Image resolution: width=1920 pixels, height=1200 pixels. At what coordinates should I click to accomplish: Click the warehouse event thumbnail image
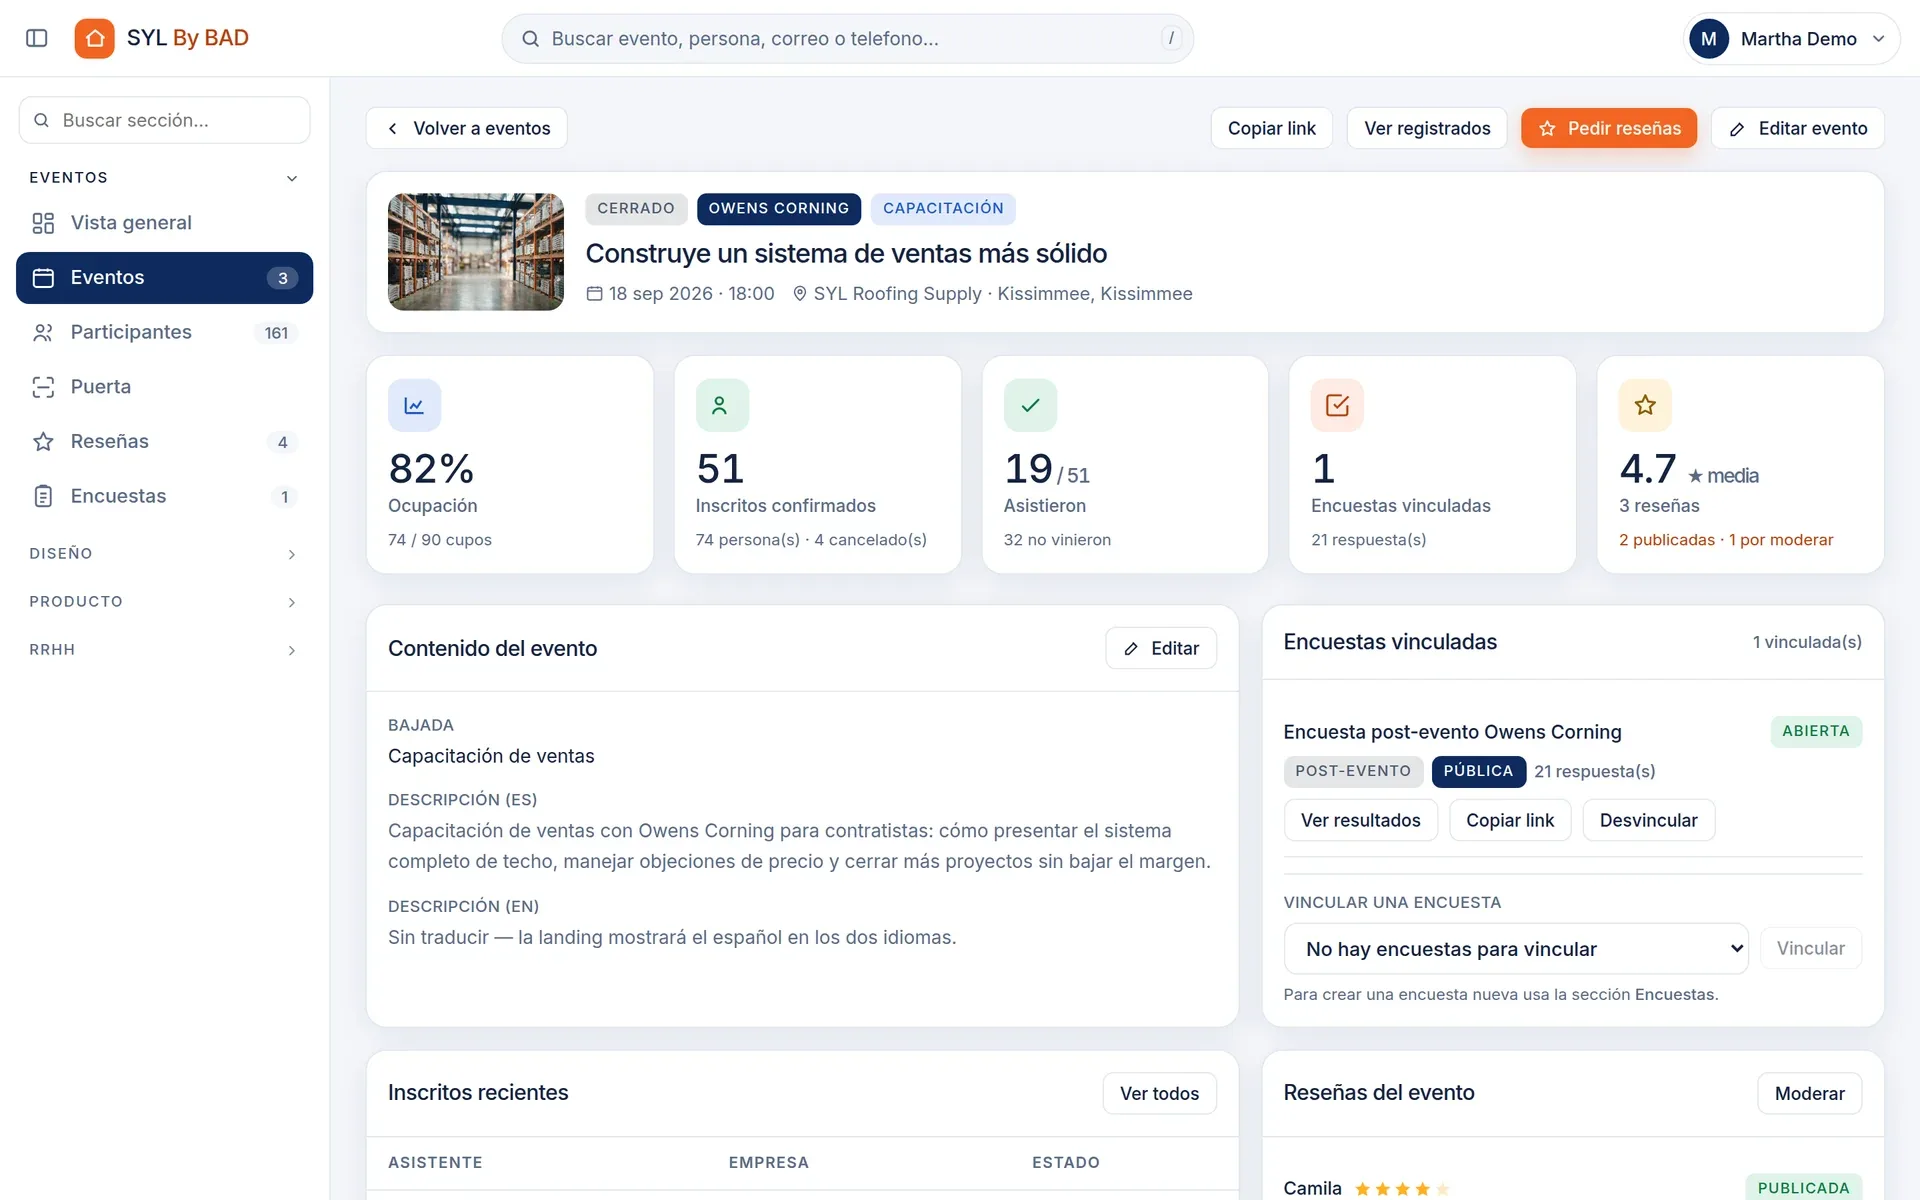476,252
